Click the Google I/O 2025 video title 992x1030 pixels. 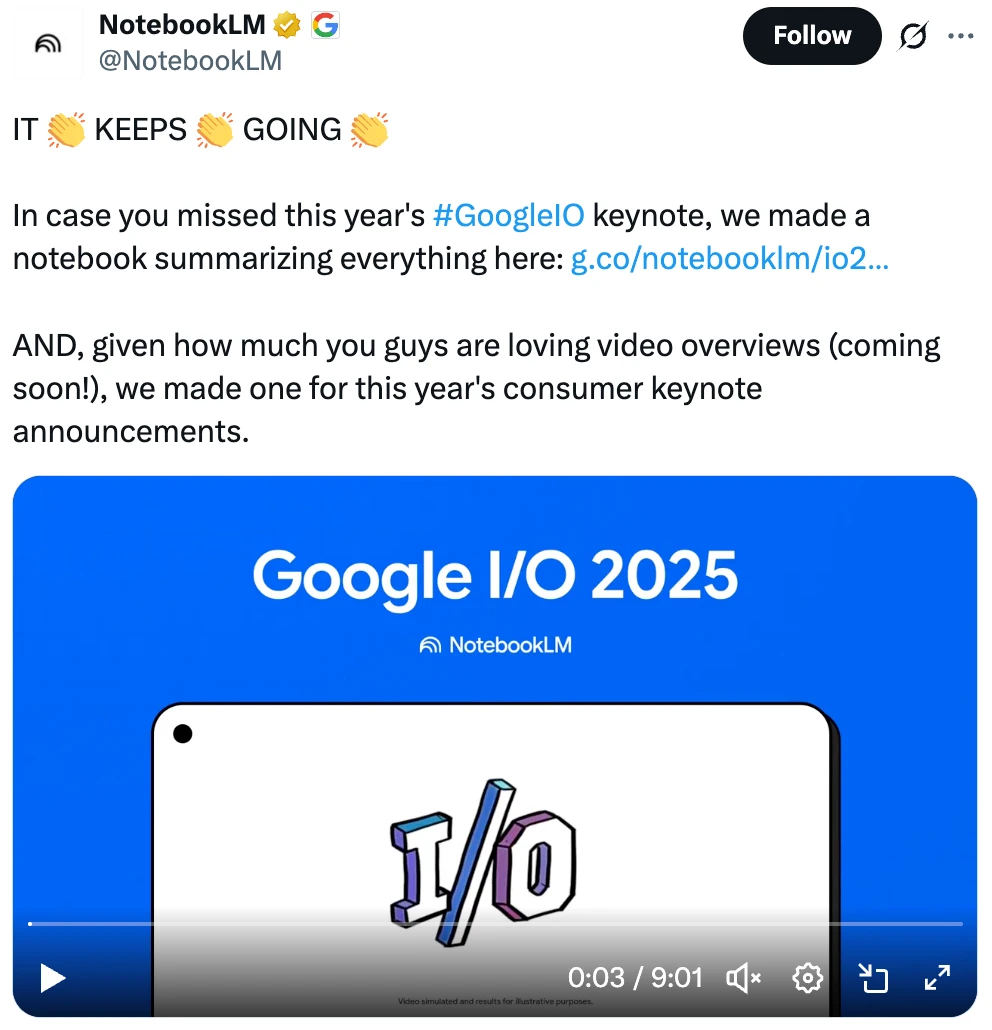(x=495, y=576)
